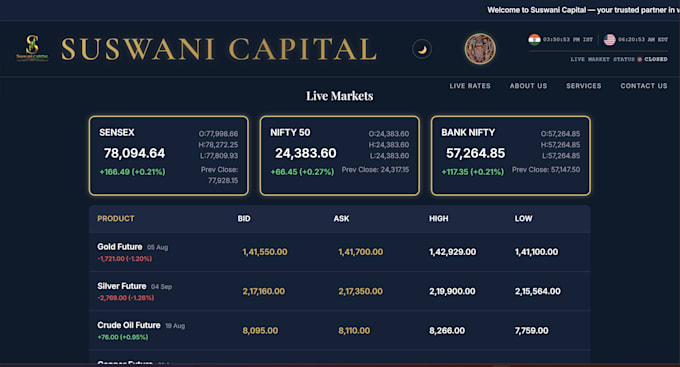Click Silver bid price 2,17,160.00
Viewport: 680px width, 367px height.
pos(264,292)
